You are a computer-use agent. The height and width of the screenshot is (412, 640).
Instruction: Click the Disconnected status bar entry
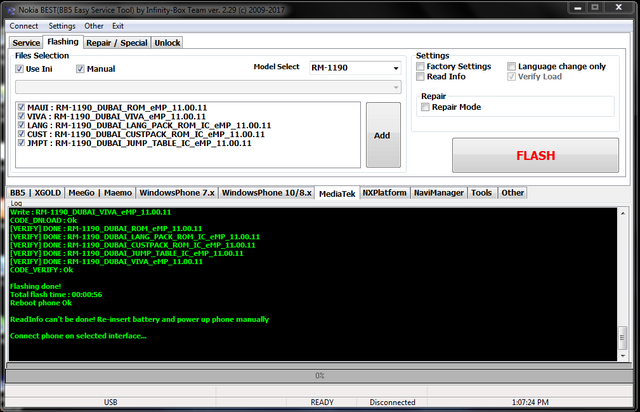[x=392, y=402]
